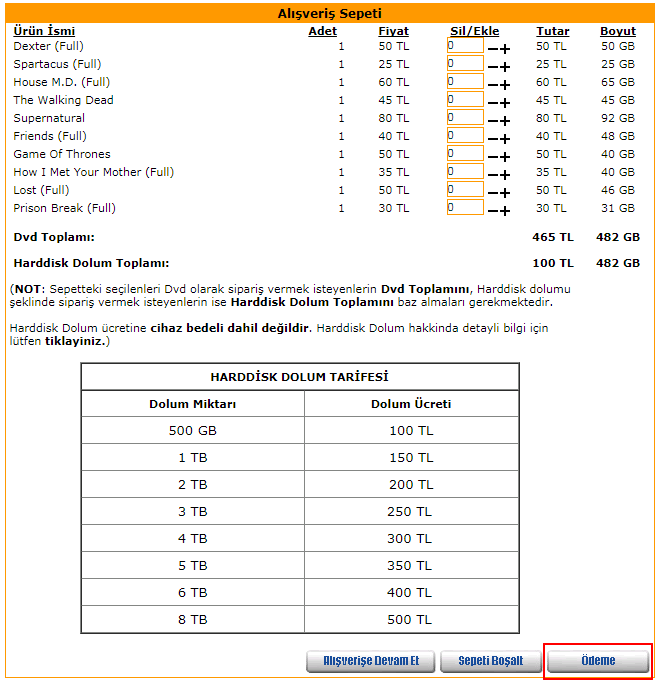660x700 pixels.
Task: Click the 150 TL tariff cell
Action: 411,458
